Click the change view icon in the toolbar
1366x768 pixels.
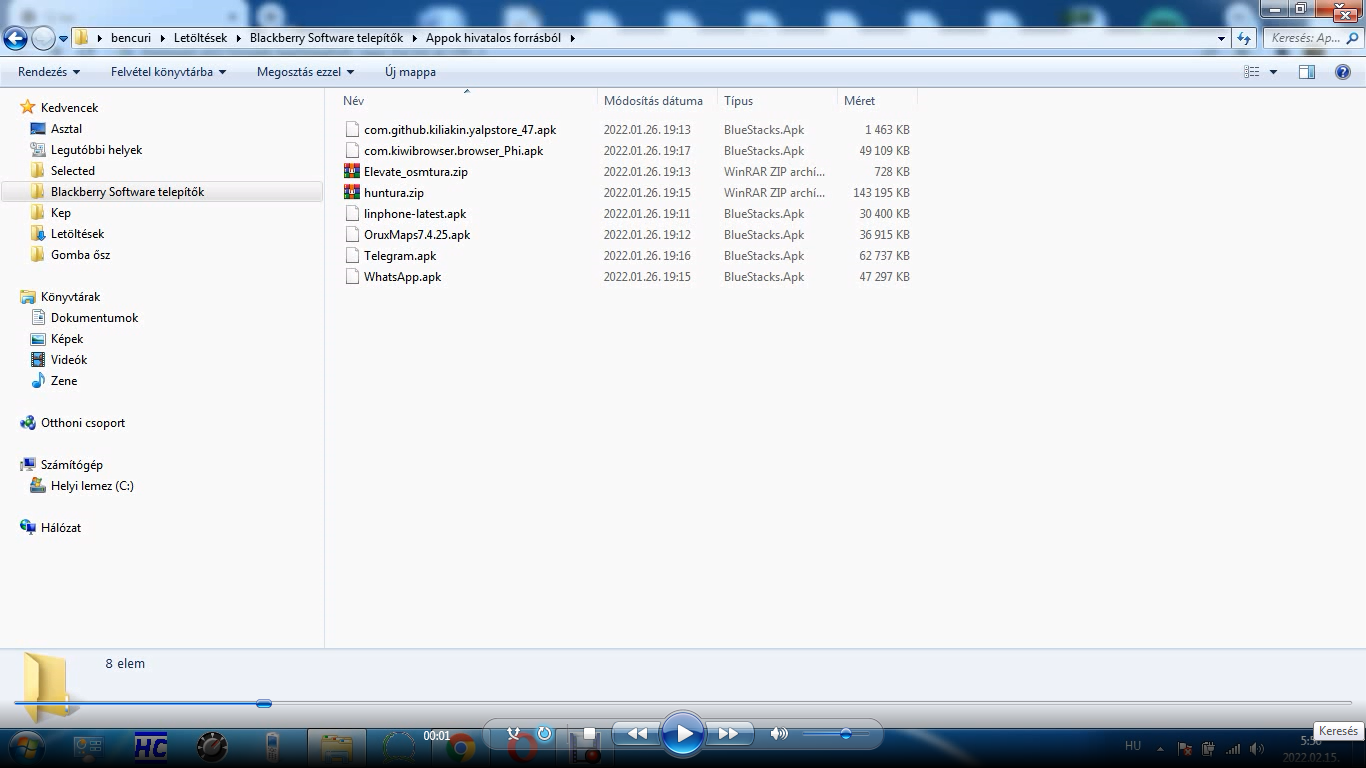(1251, 72)
